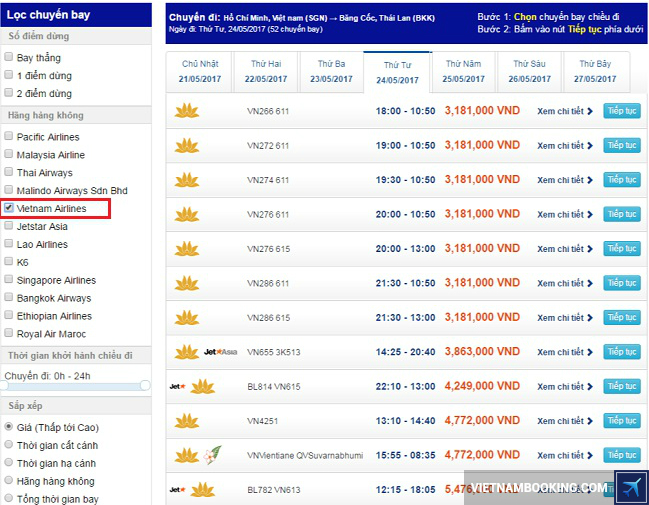Select Singapore Airlines checkbox
Viewport: 649px width, 505px height.
pos(8,279)
